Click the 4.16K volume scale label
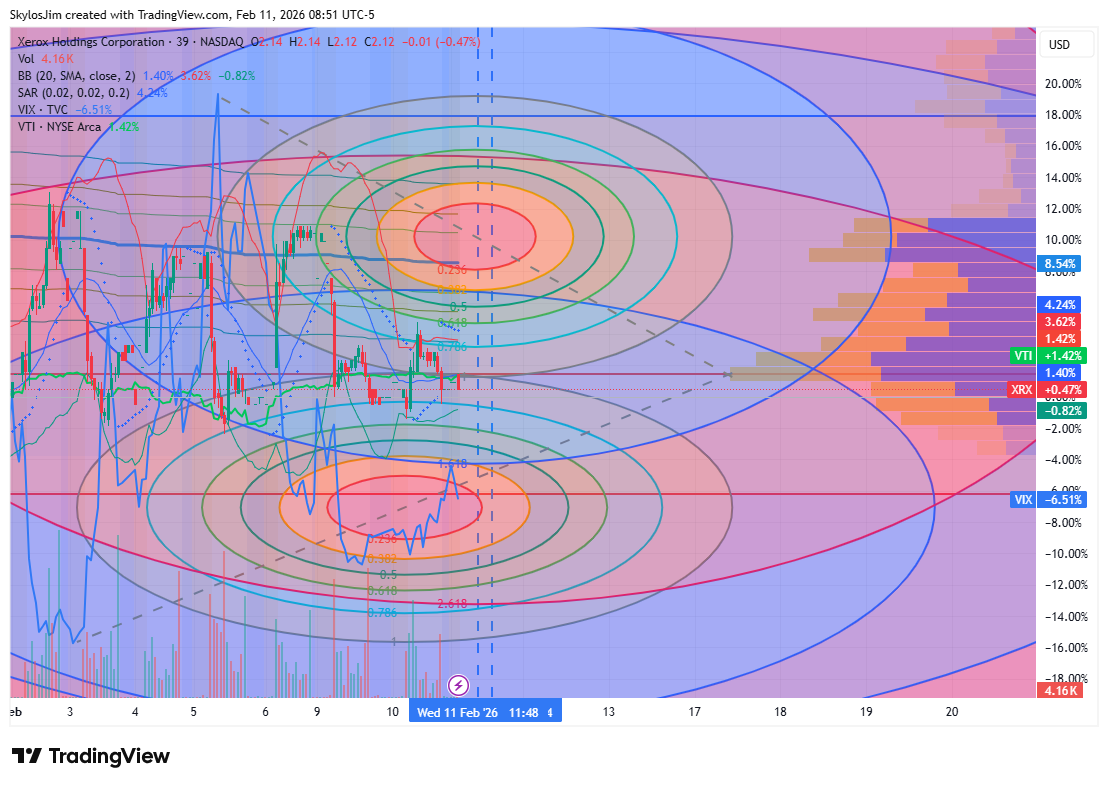This screenshot has height=786, width=1108. [1059, 691]
